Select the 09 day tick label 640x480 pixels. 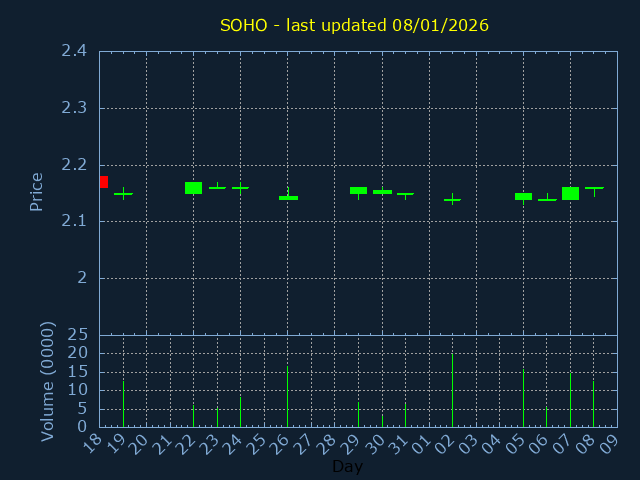tap(609, 444)
